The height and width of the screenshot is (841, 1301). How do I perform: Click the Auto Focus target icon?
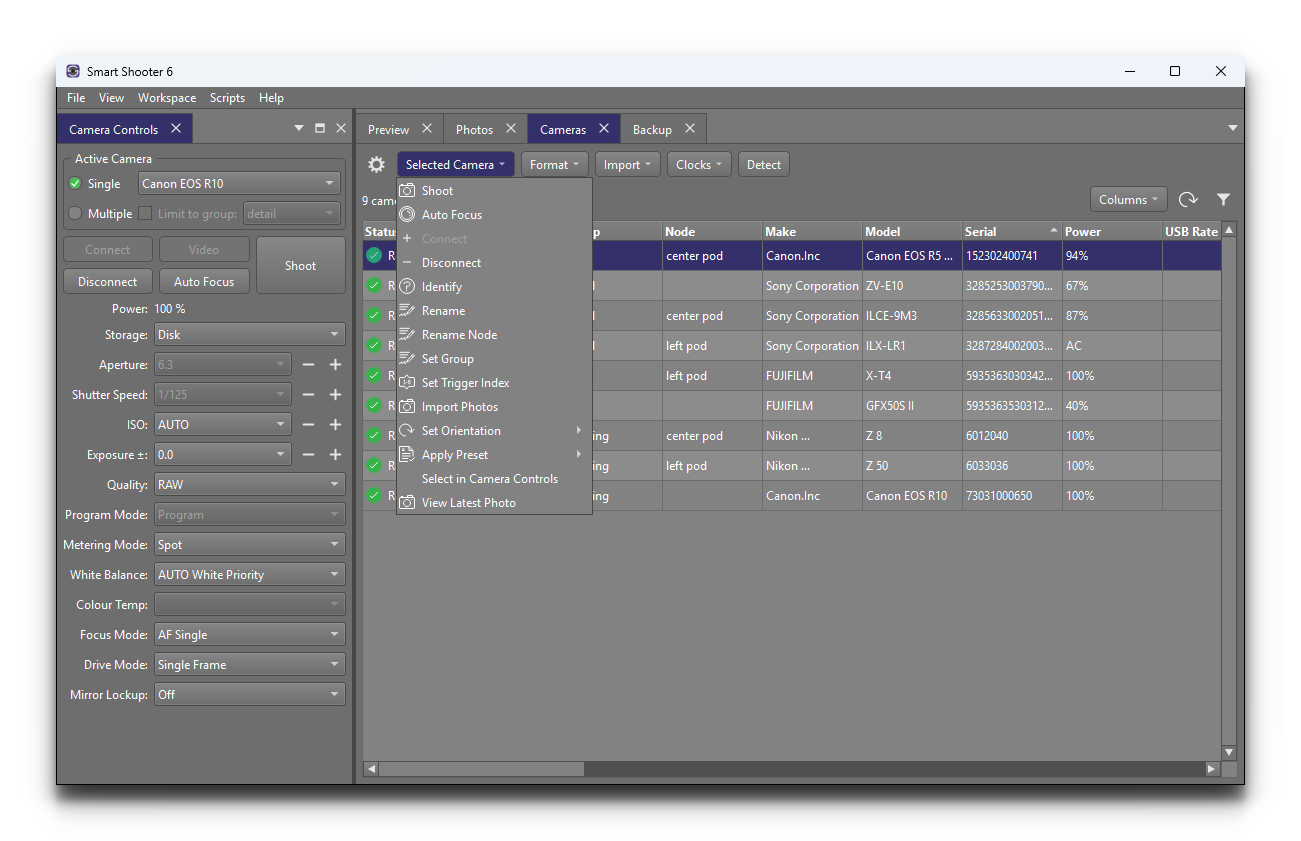click(x=407, y=215)
